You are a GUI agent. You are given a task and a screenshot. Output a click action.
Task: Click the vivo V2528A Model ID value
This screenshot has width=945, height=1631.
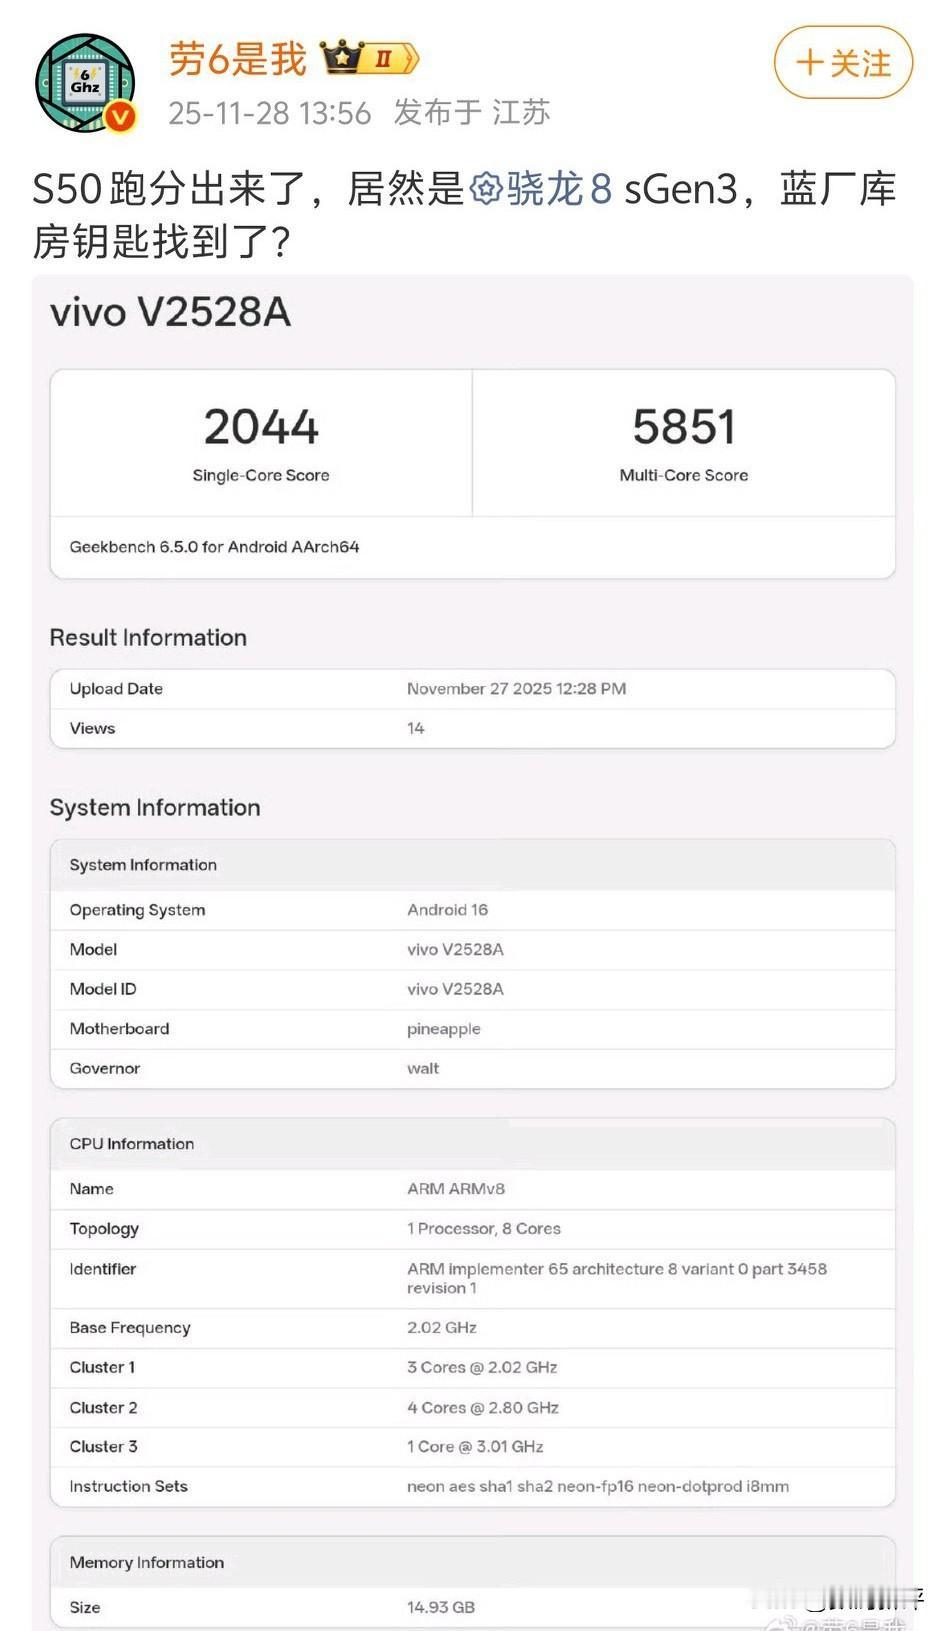click(455, 989)
